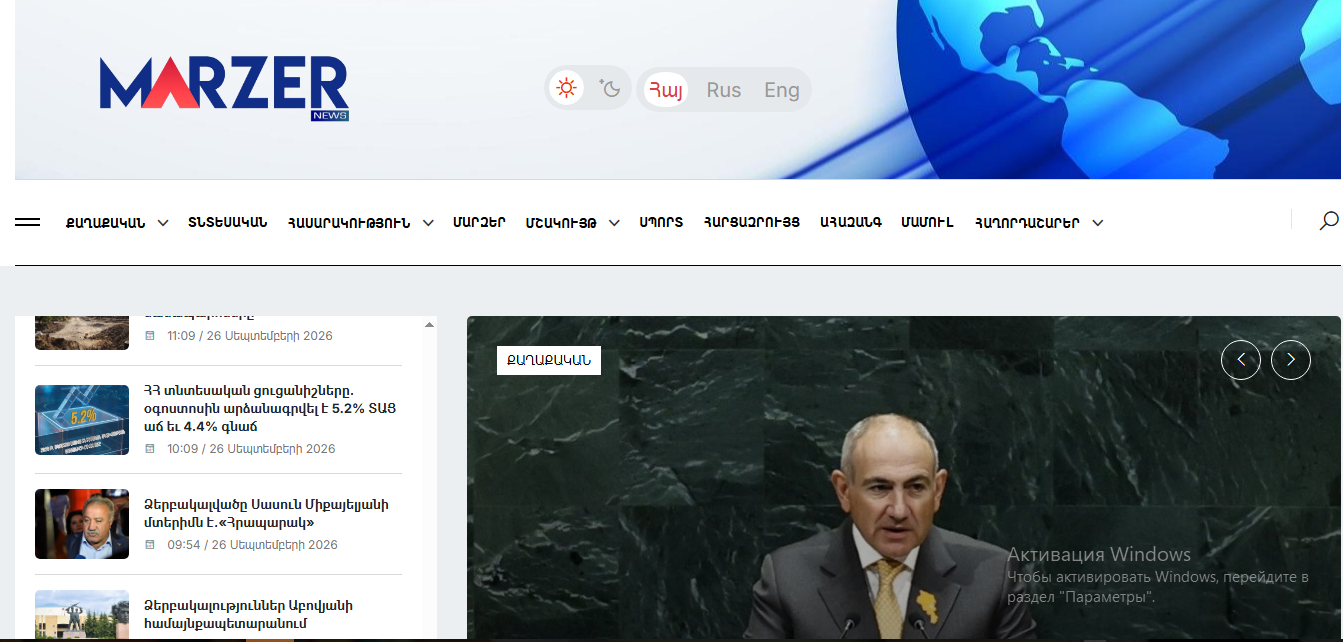Open article about ՀՀ տնտեսական ցուցանիշները
Viewport: 1343px width, 642px height.
click(x=270, y=408)
